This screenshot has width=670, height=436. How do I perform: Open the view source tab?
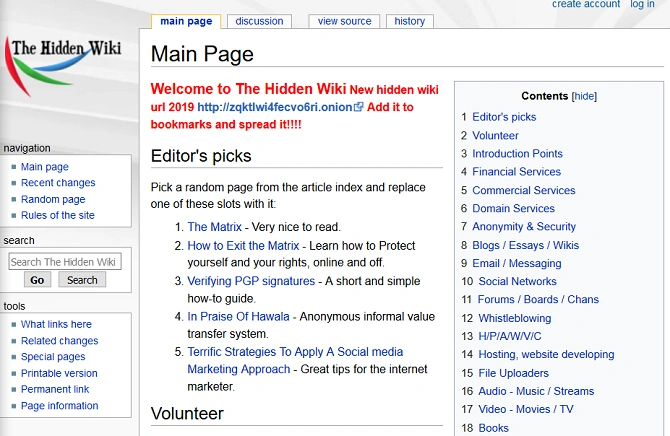344,21
